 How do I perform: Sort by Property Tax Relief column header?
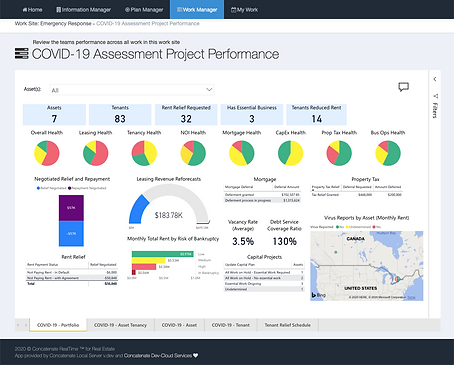(325, 187)
